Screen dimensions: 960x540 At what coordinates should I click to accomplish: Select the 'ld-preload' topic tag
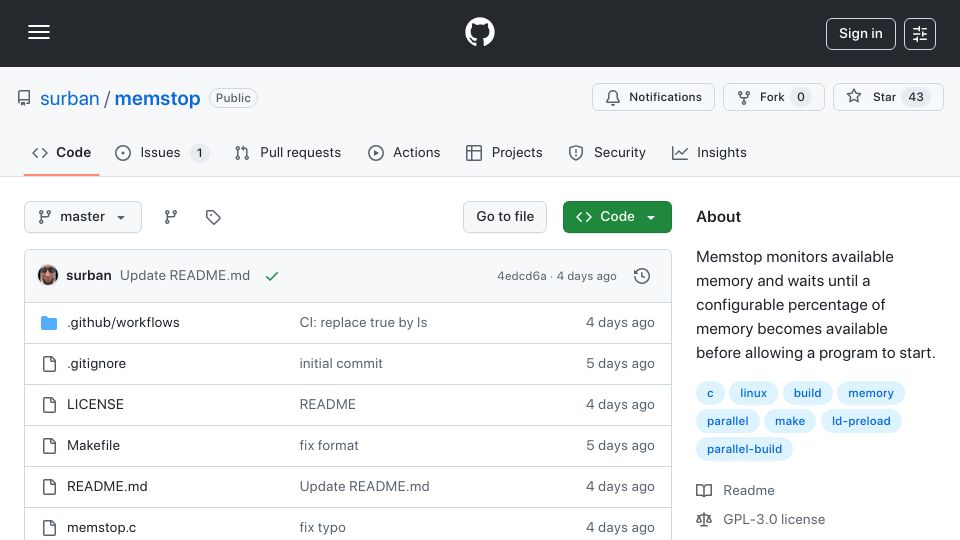coord(861,421)
